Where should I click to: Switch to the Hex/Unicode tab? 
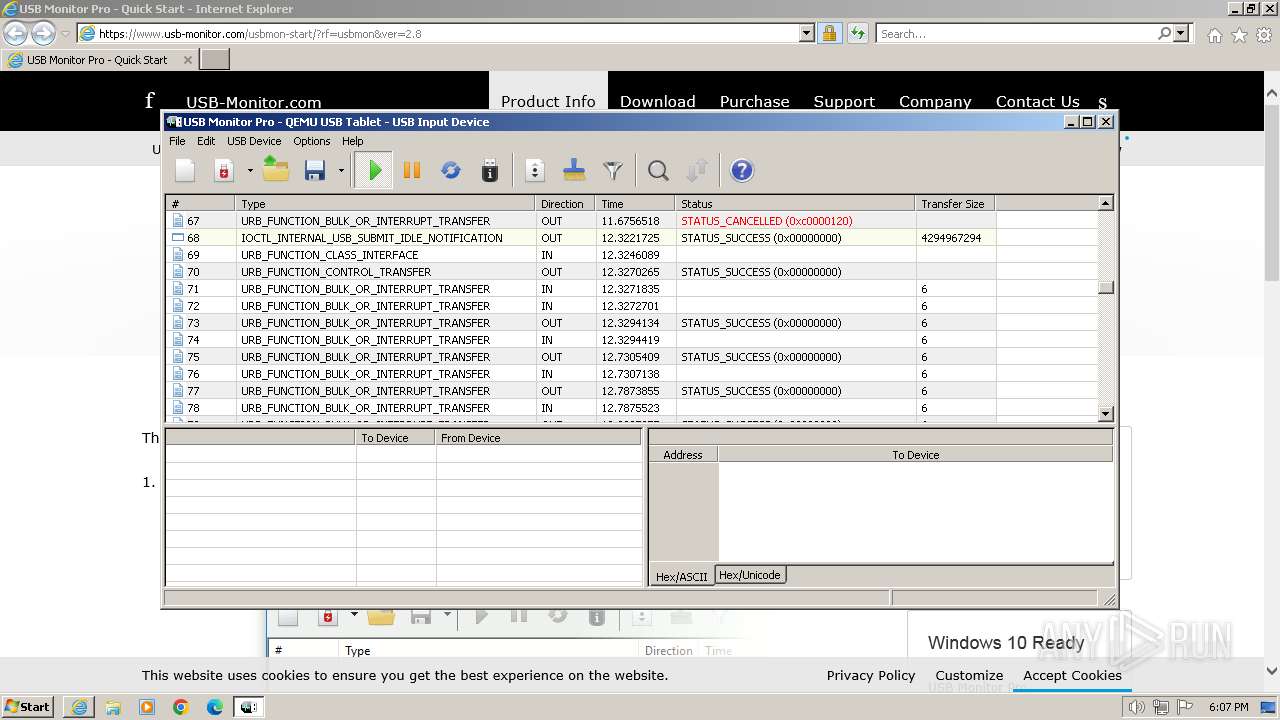pos(750,575)
